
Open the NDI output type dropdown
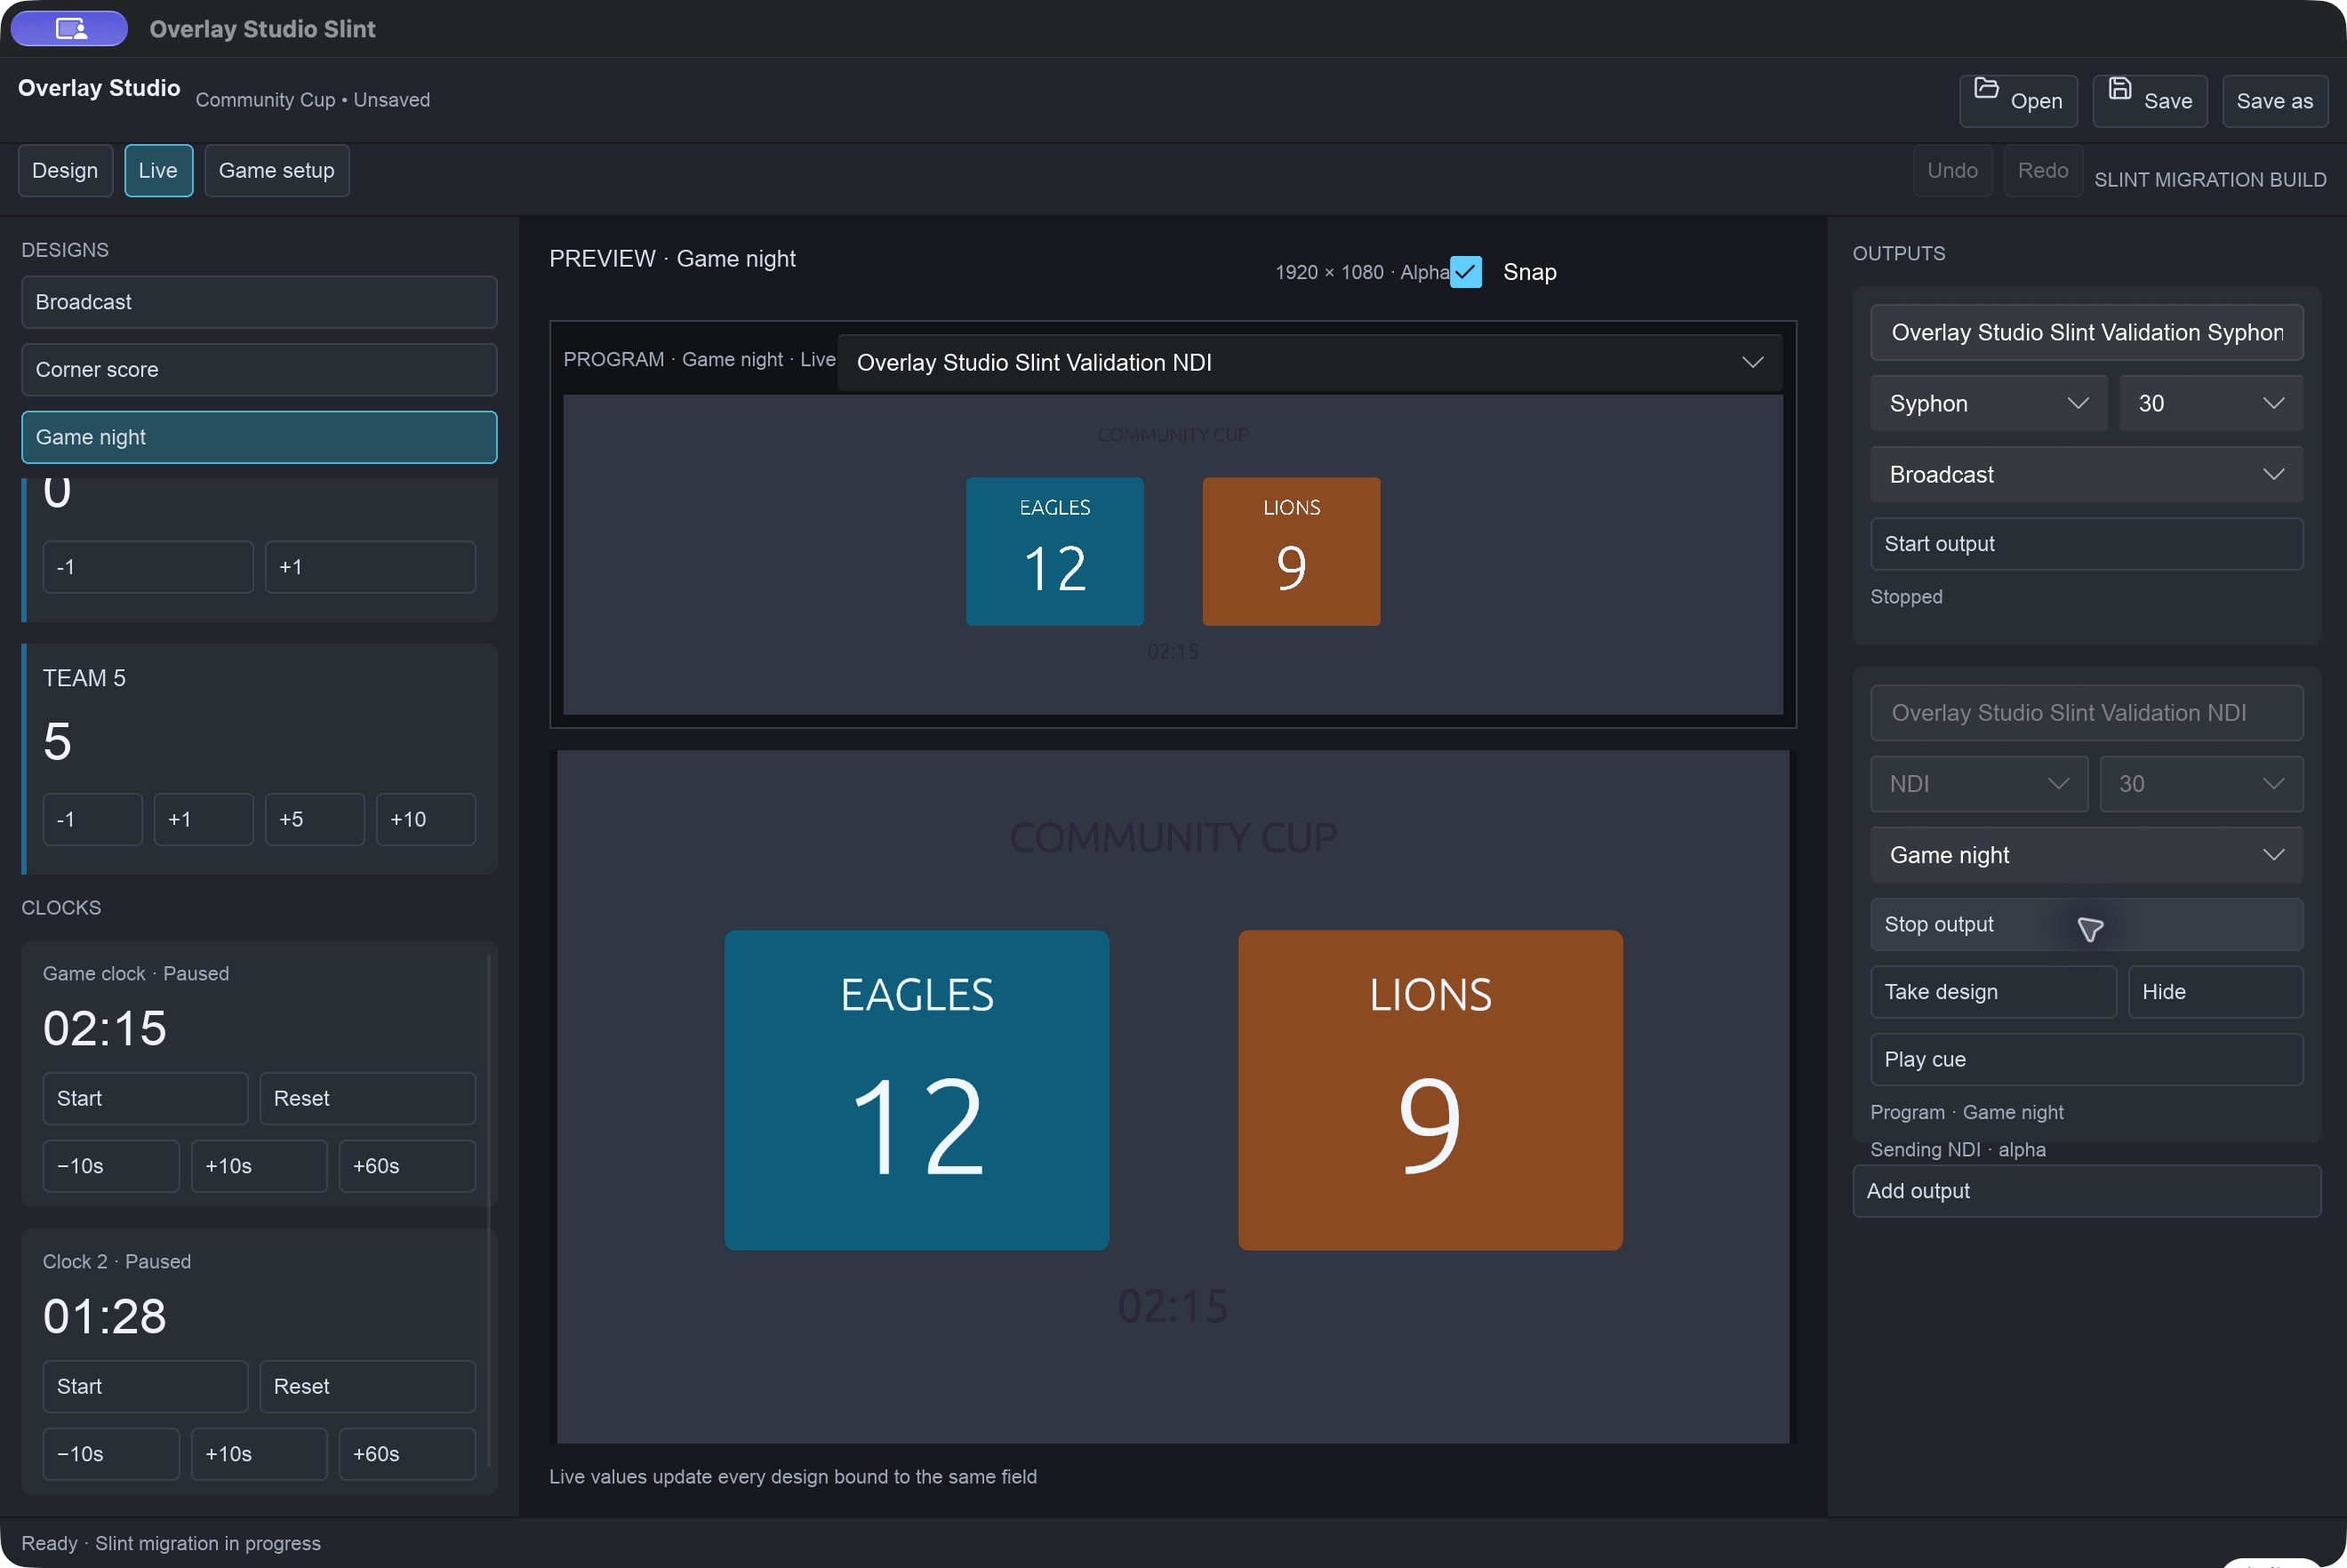point(1978,784)
